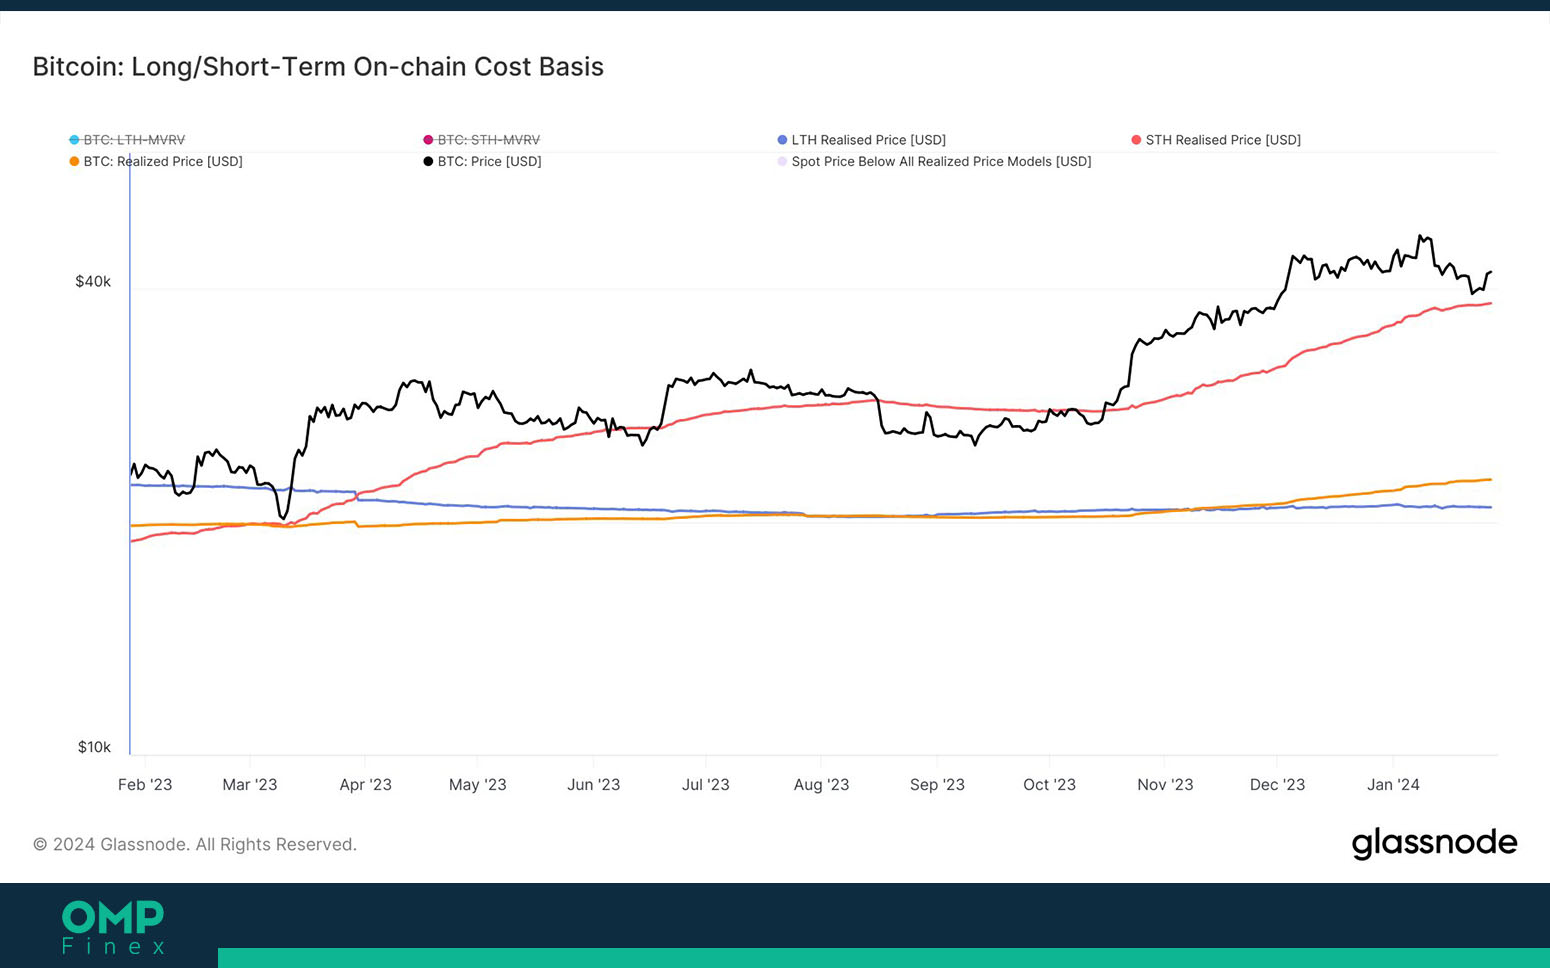
Task: Click the red STH Realised Price legend dot
Action: tap(1136, 140)
